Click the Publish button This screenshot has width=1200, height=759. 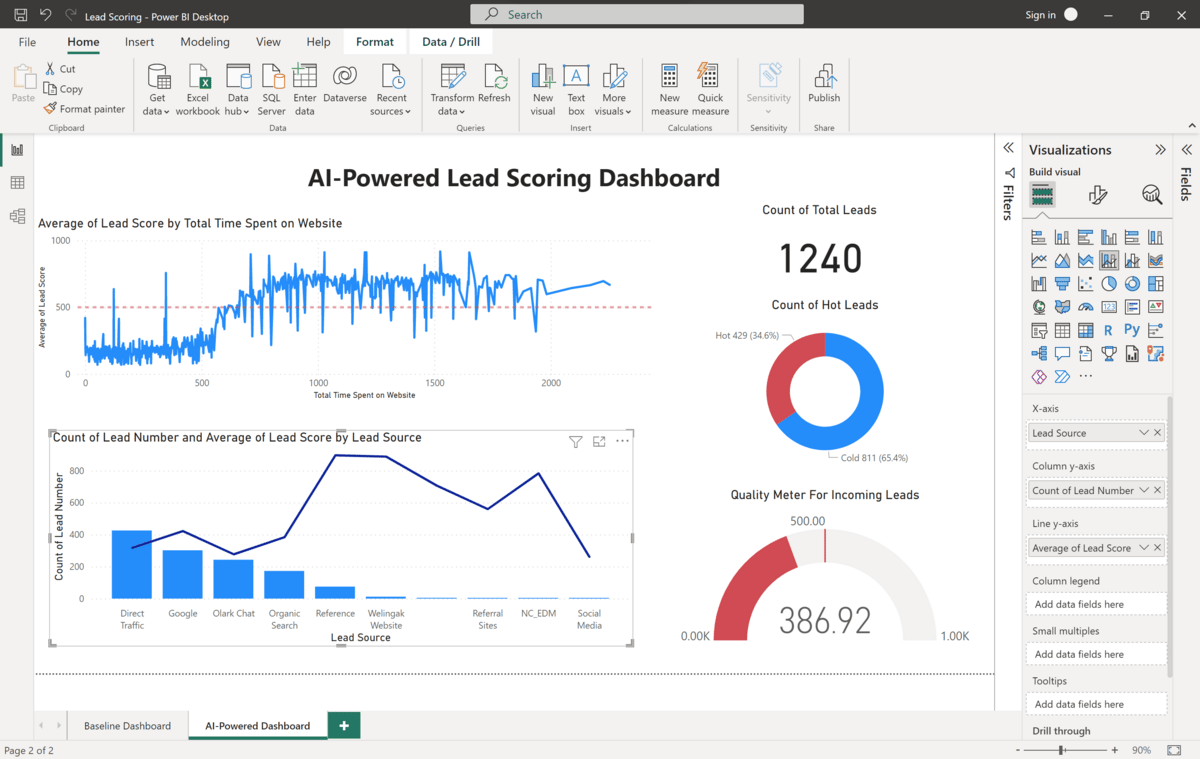tap(824, 88)
